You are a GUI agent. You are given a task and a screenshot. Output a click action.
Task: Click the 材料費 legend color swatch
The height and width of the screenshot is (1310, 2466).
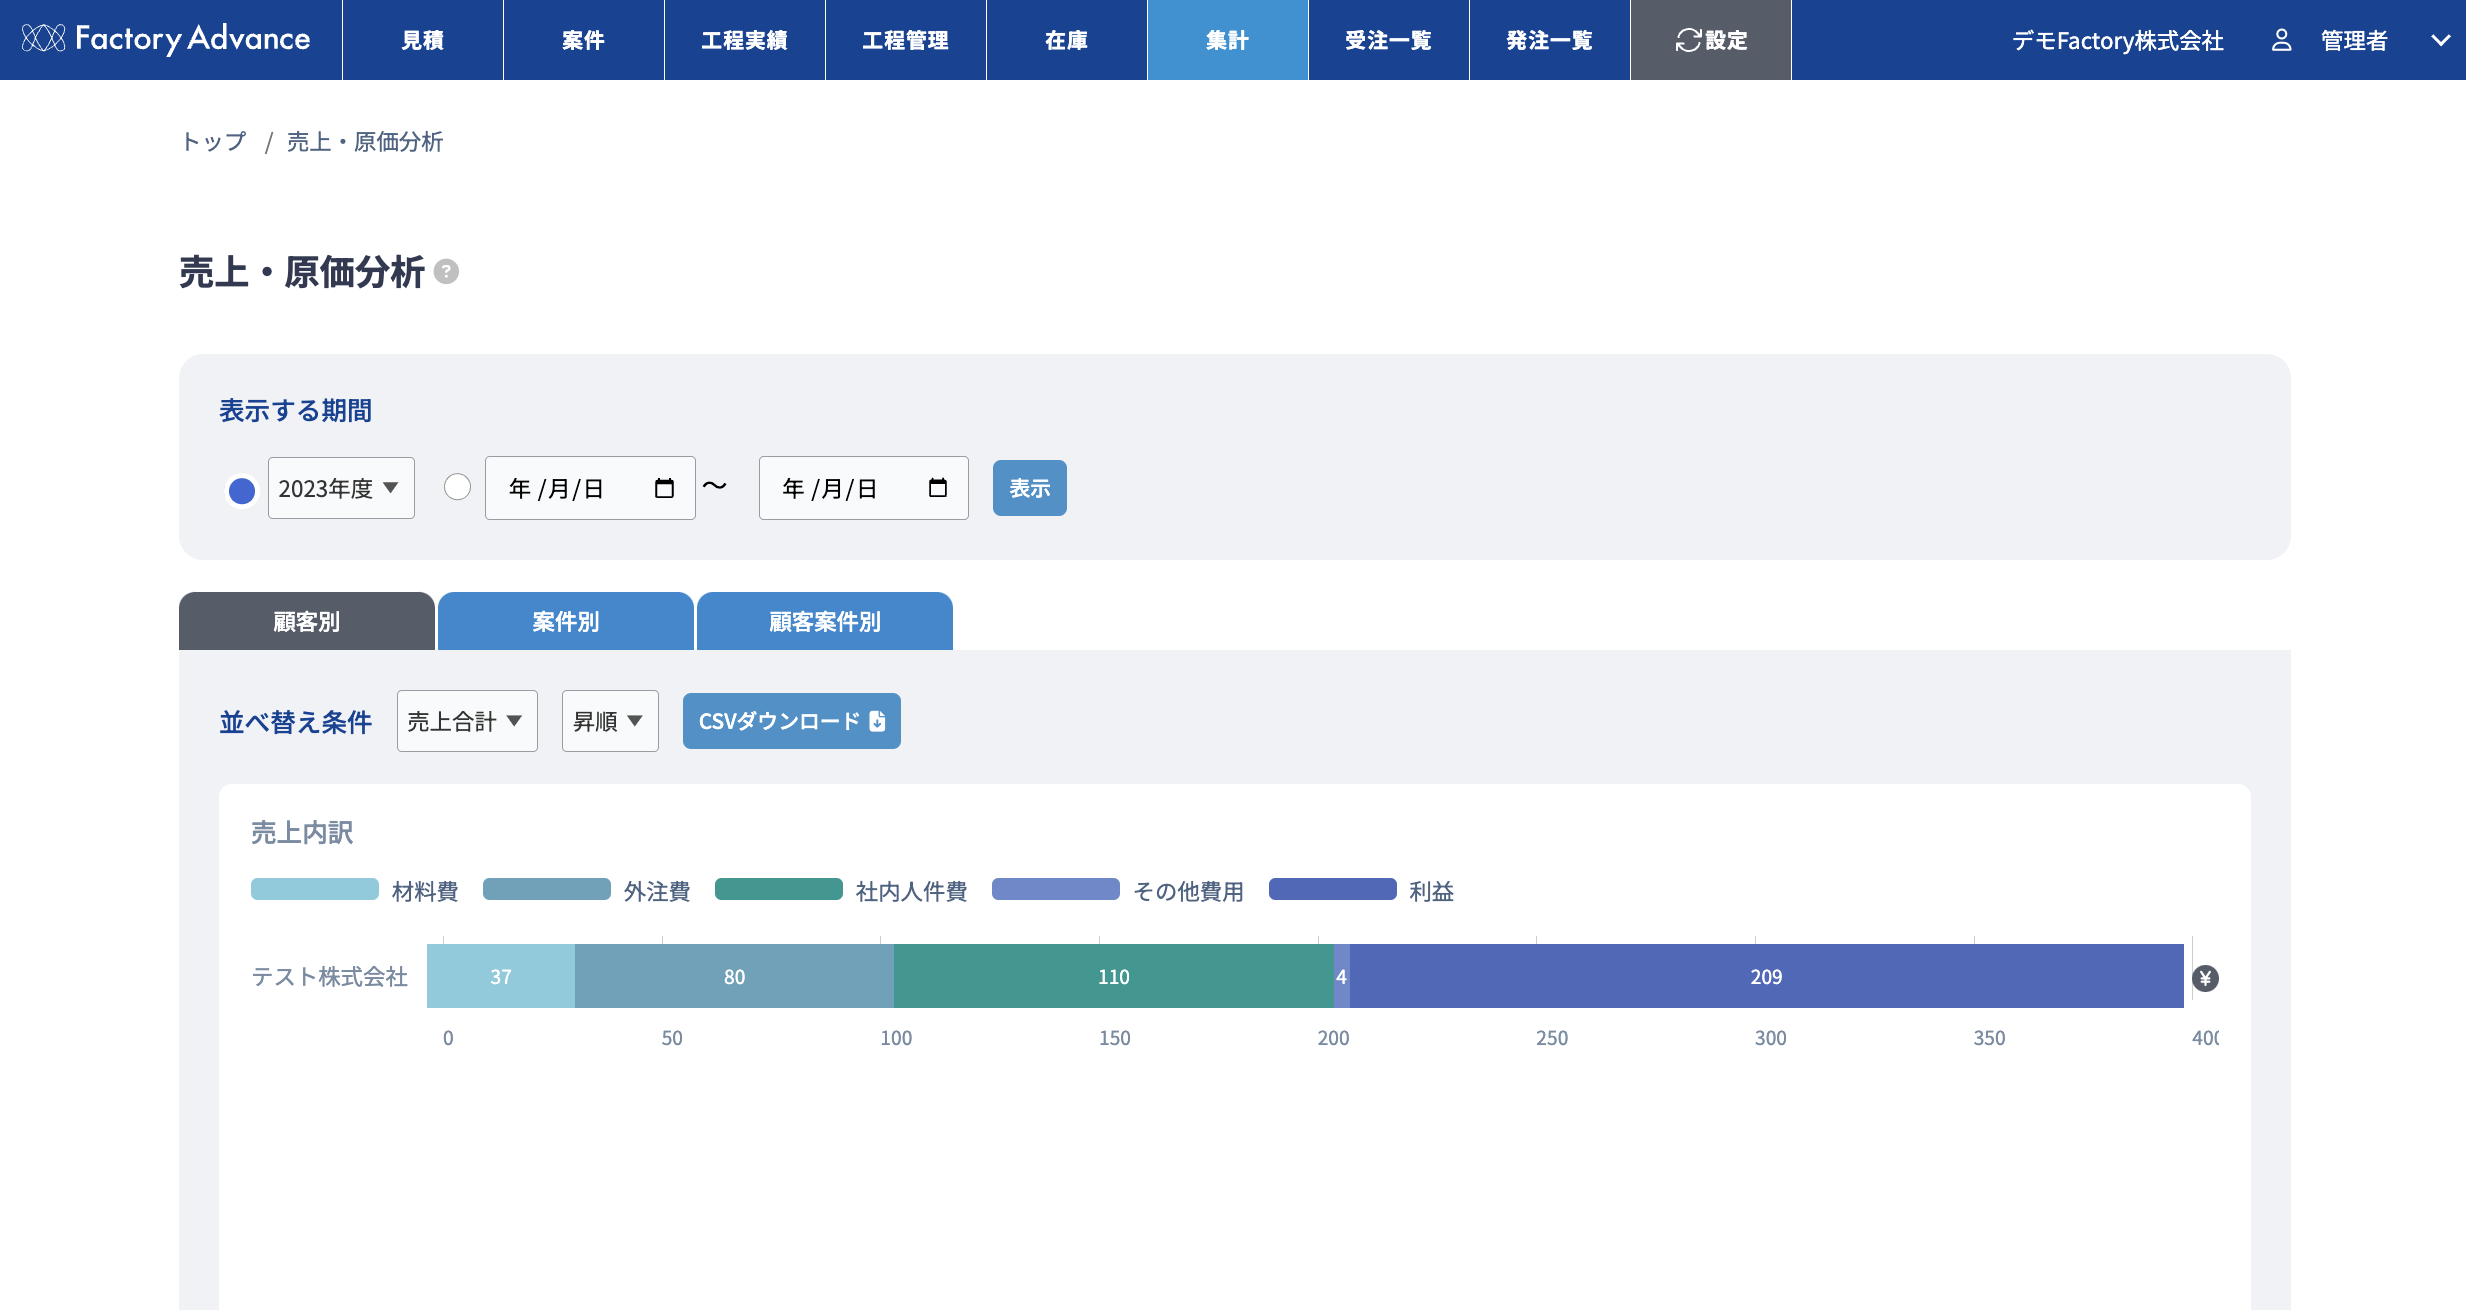[x=314, y=890]
